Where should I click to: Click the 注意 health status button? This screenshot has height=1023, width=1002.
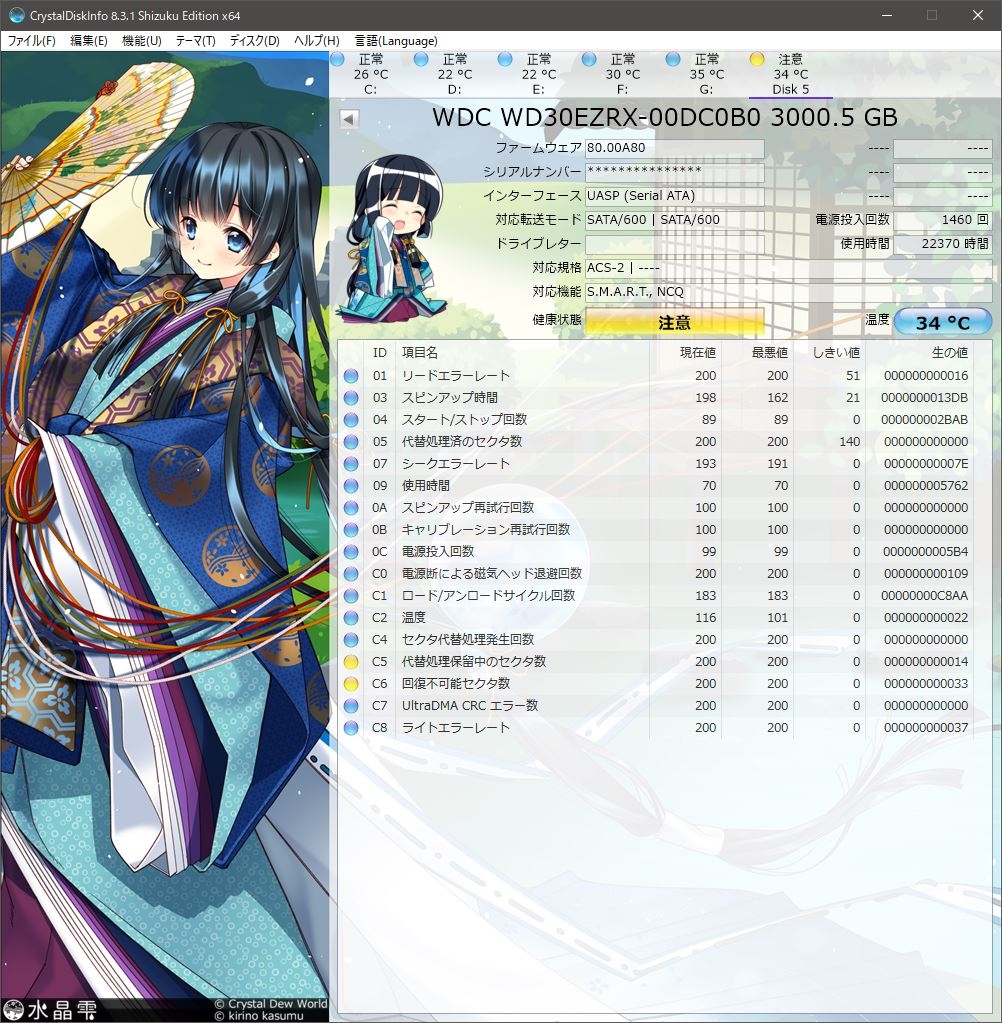(x=675, y=322)
